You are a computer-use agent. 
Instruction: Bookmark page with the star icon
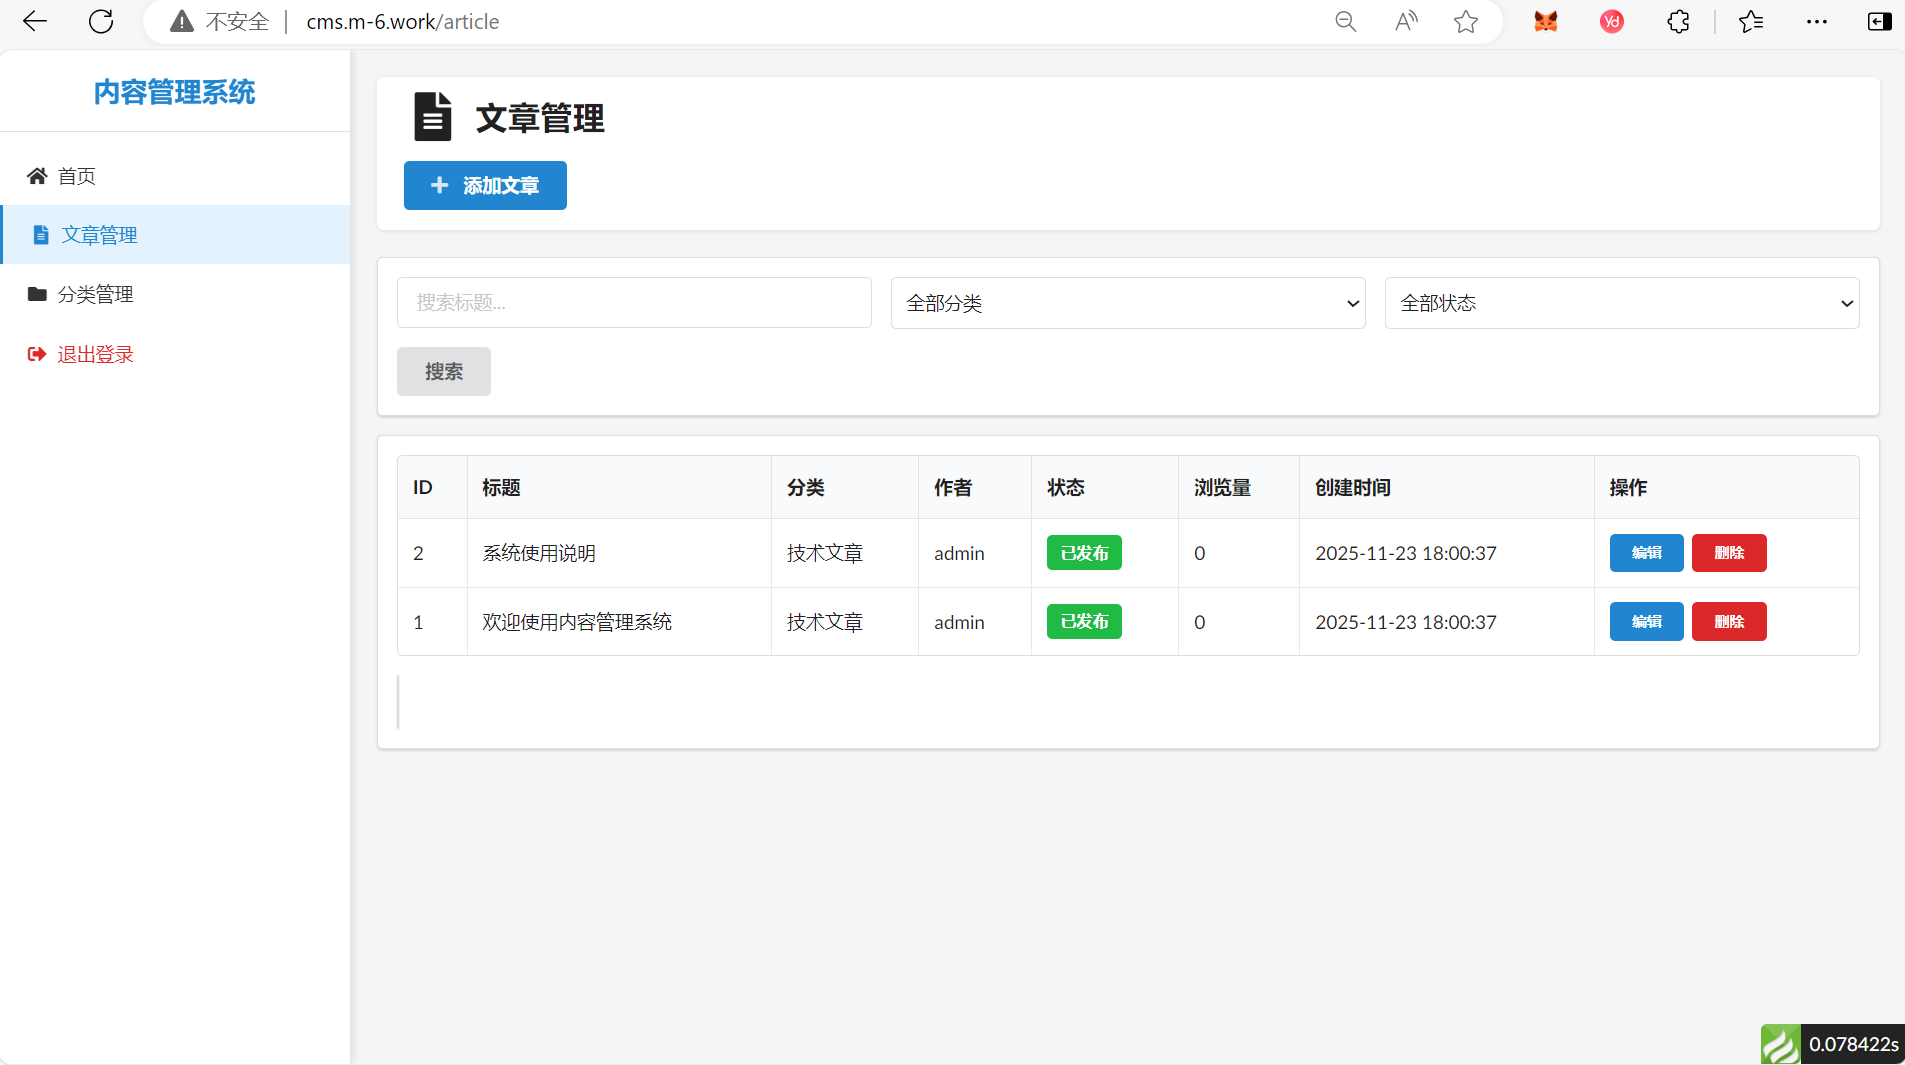(1466, 21)
